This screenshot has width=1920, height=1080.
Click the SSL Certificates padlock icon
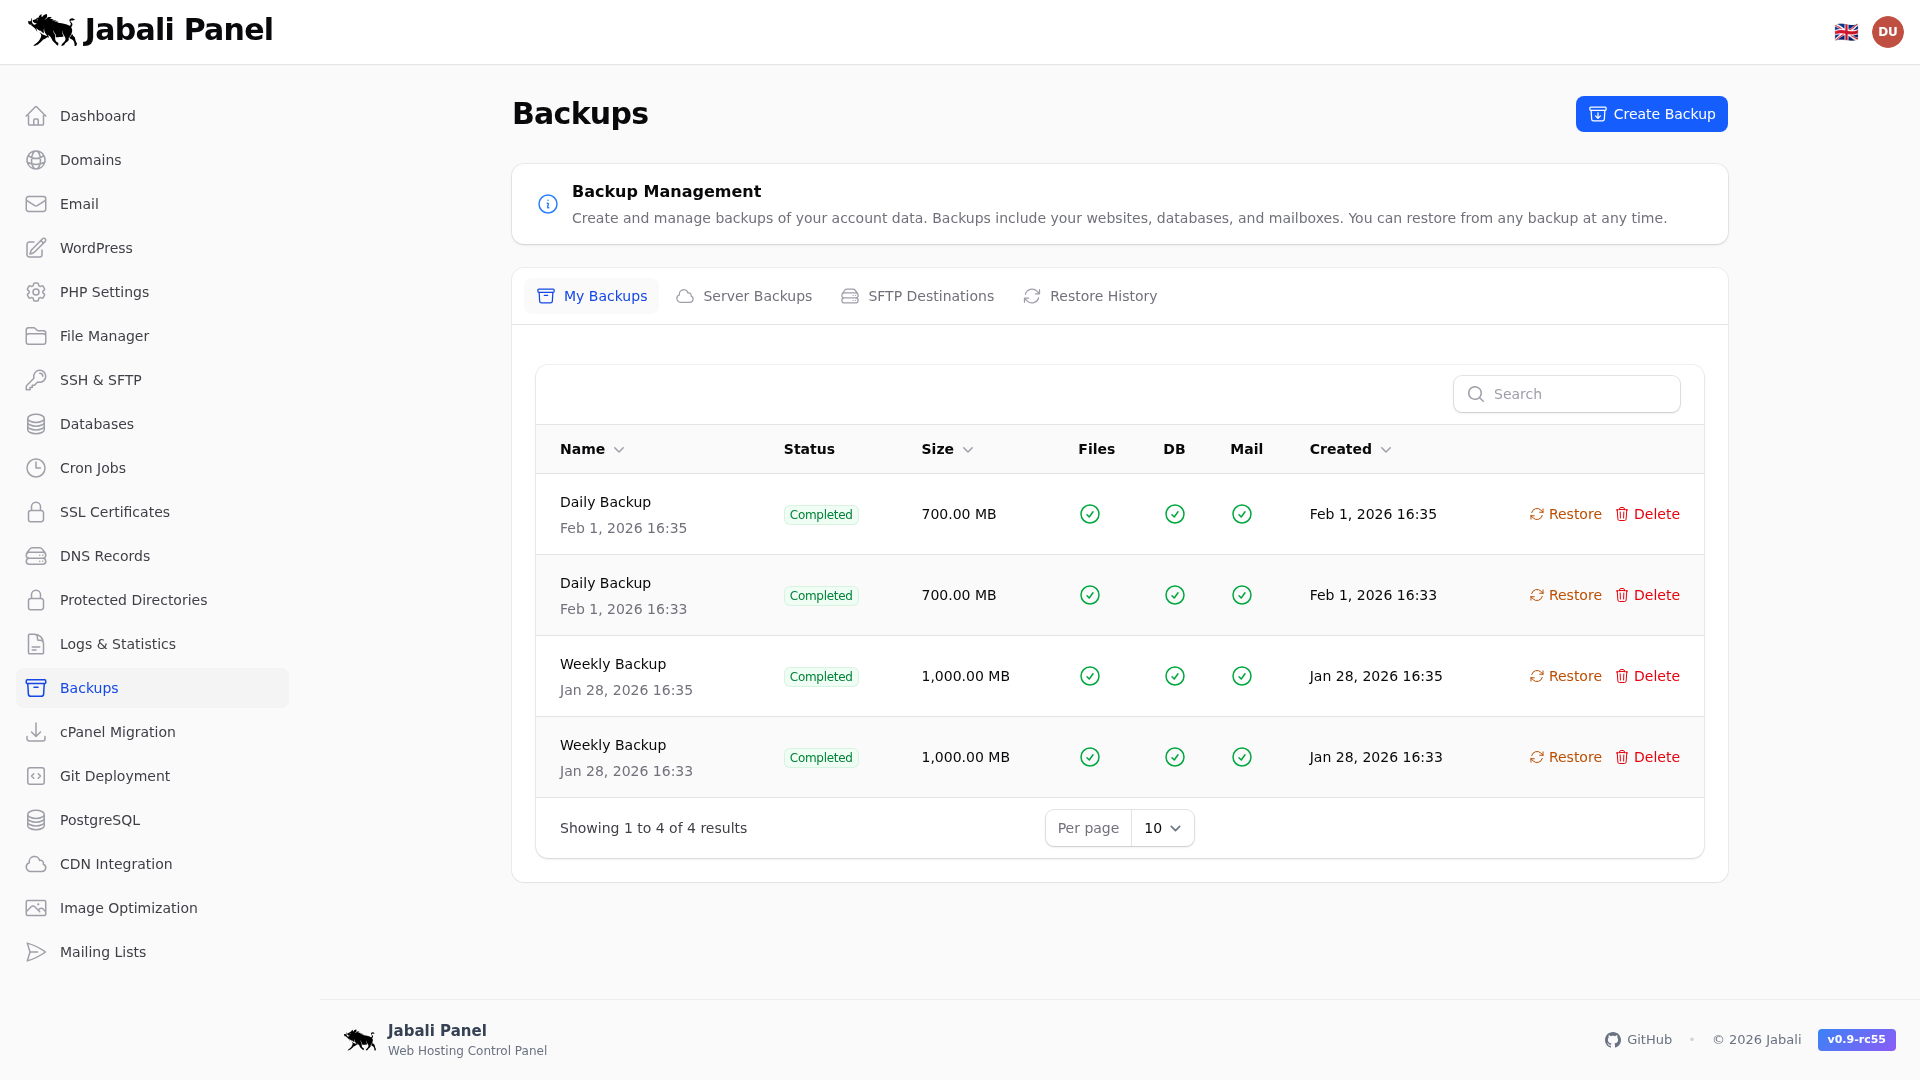[x=37, y=512]
